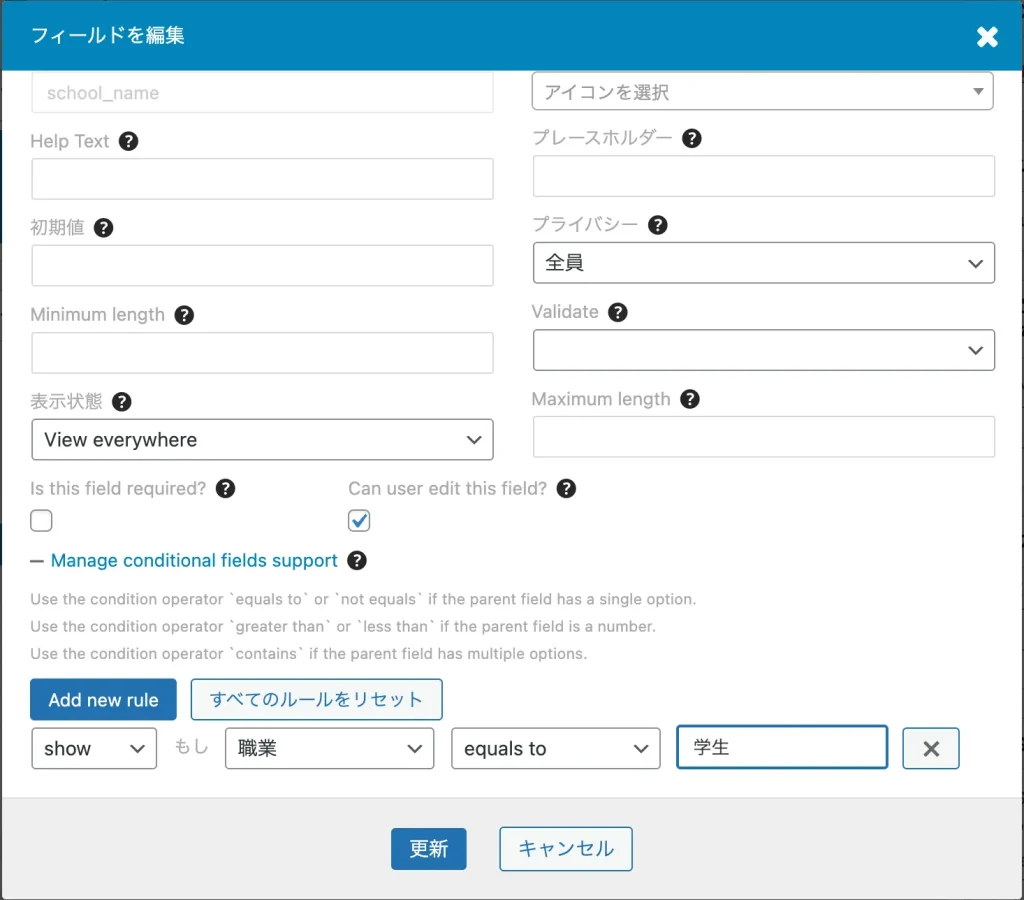Click the Minimum length help icon
Viewport: 1024px width, 900px height.
[184, 315]
